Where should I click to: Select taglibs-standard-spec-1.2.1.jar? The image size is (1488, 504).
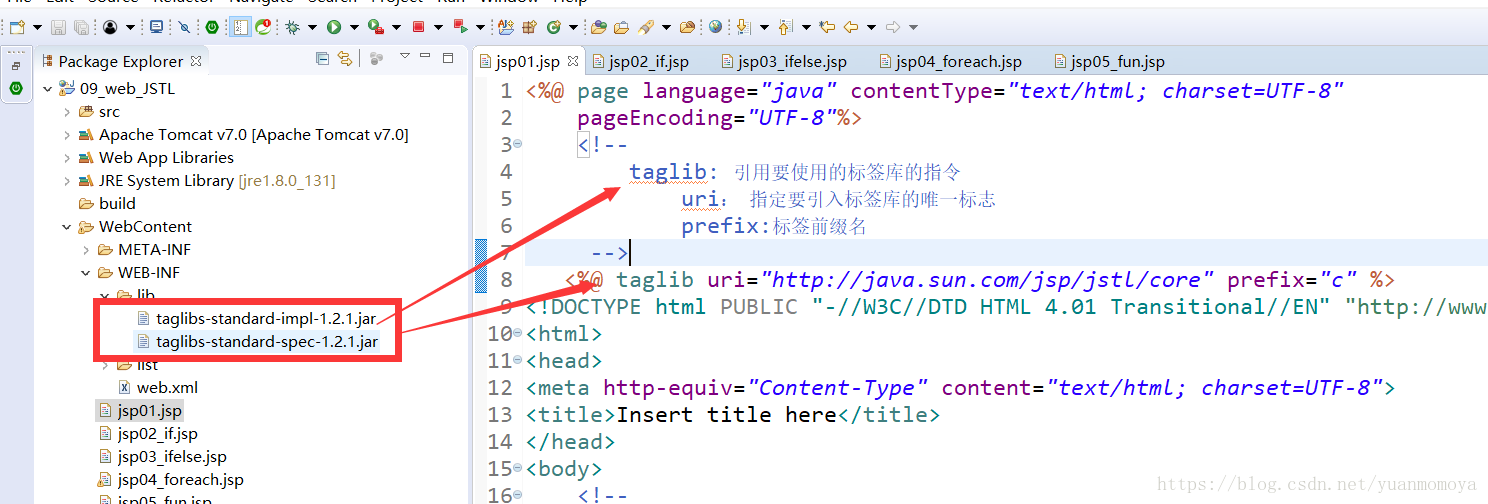[257, 342]
